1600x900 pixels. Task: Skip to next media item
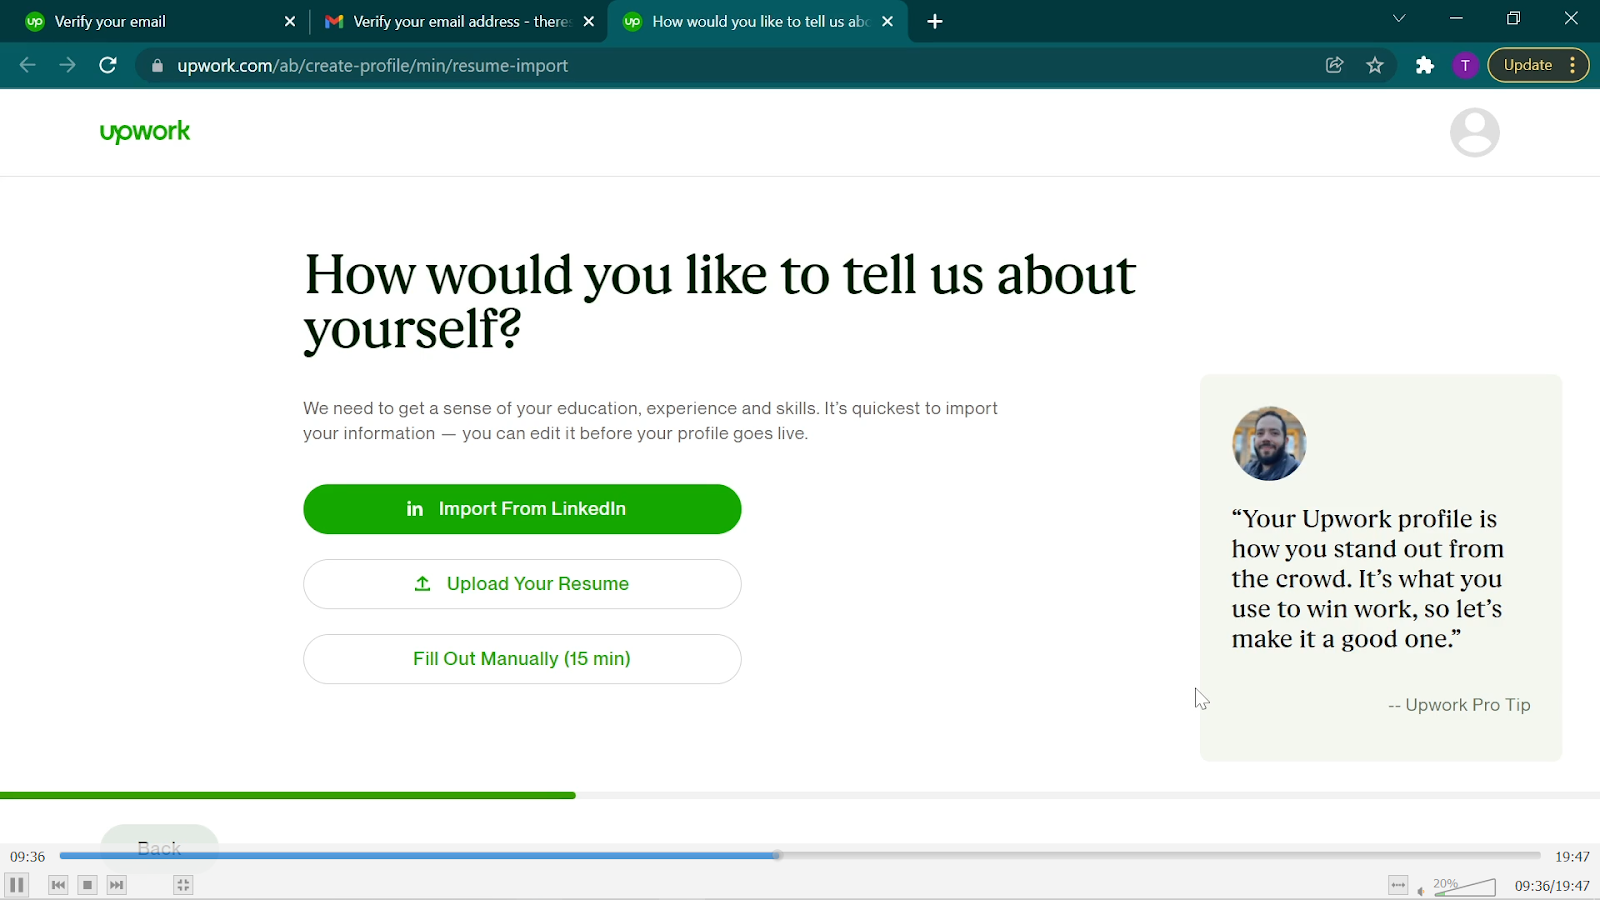tap(117, 885)
